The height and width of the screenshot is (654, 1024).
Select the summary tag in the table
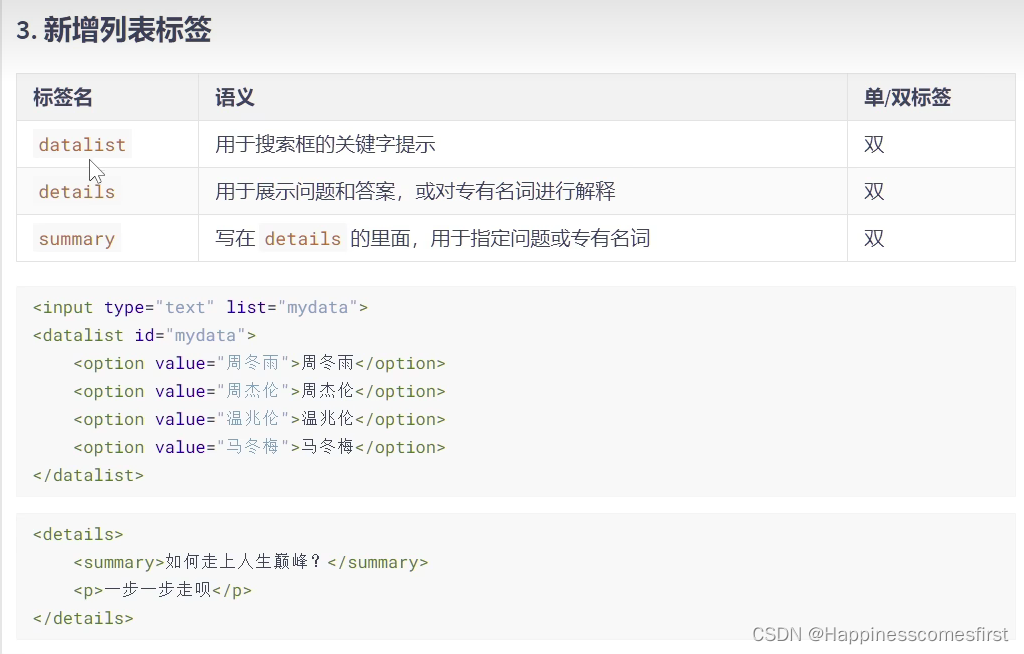point(77,238)
